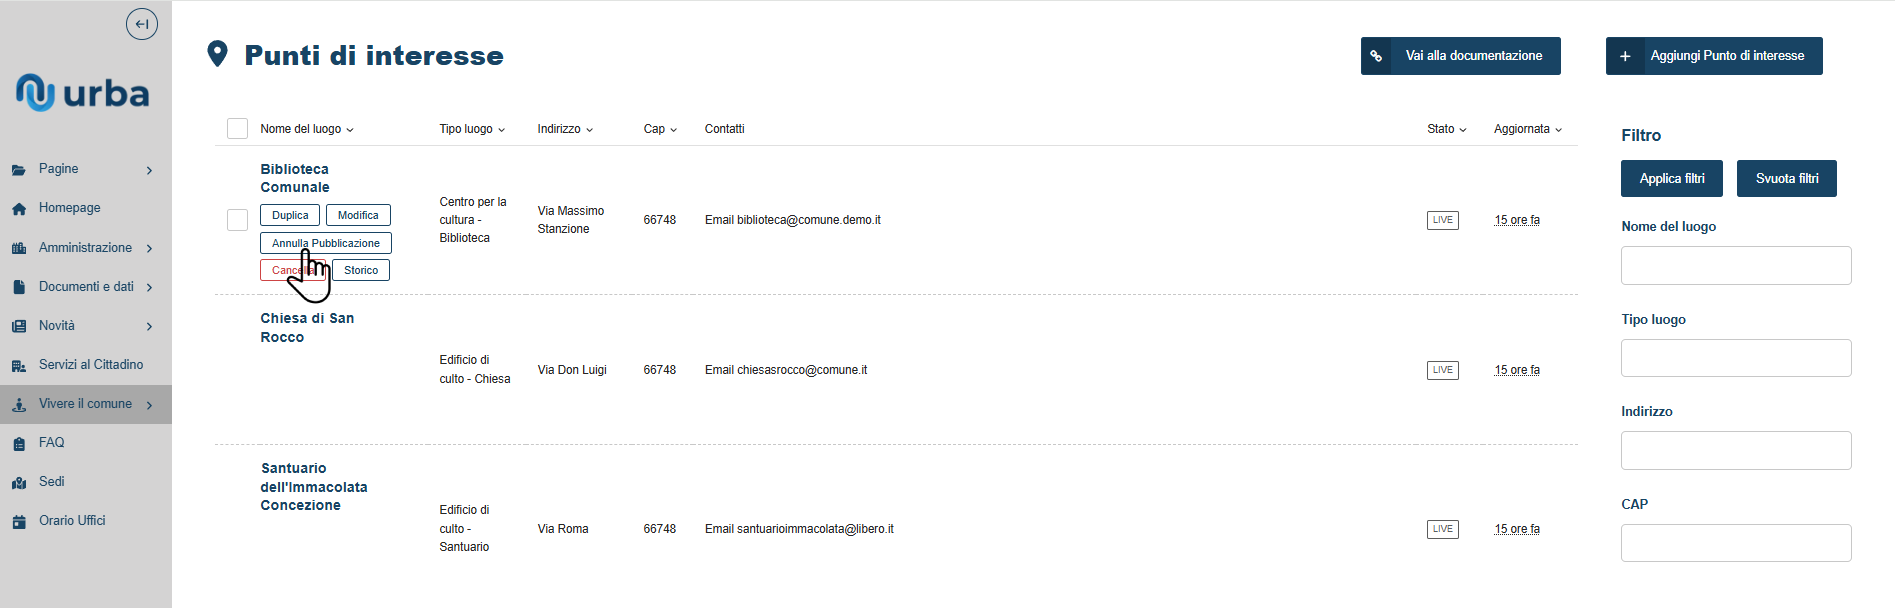The image size is (1895, 608).
Task: Click the Nome del luogo filter field
Action: [1736, 266]
